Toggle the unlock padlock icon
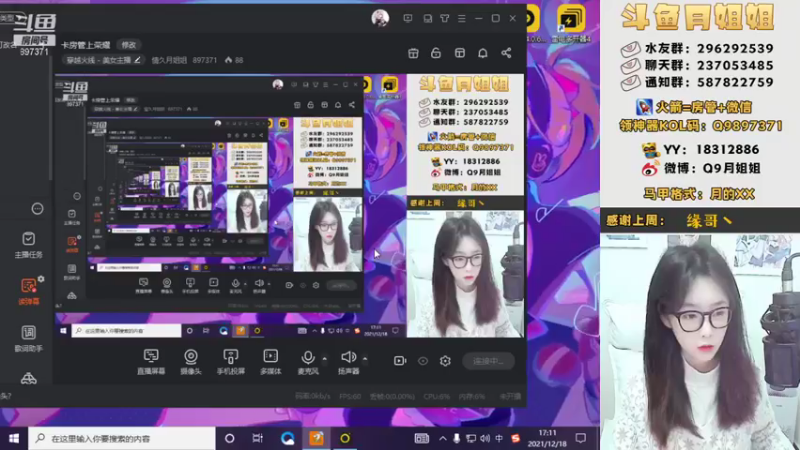This screenshot has height=450, width=800. (x=436, y=53)
